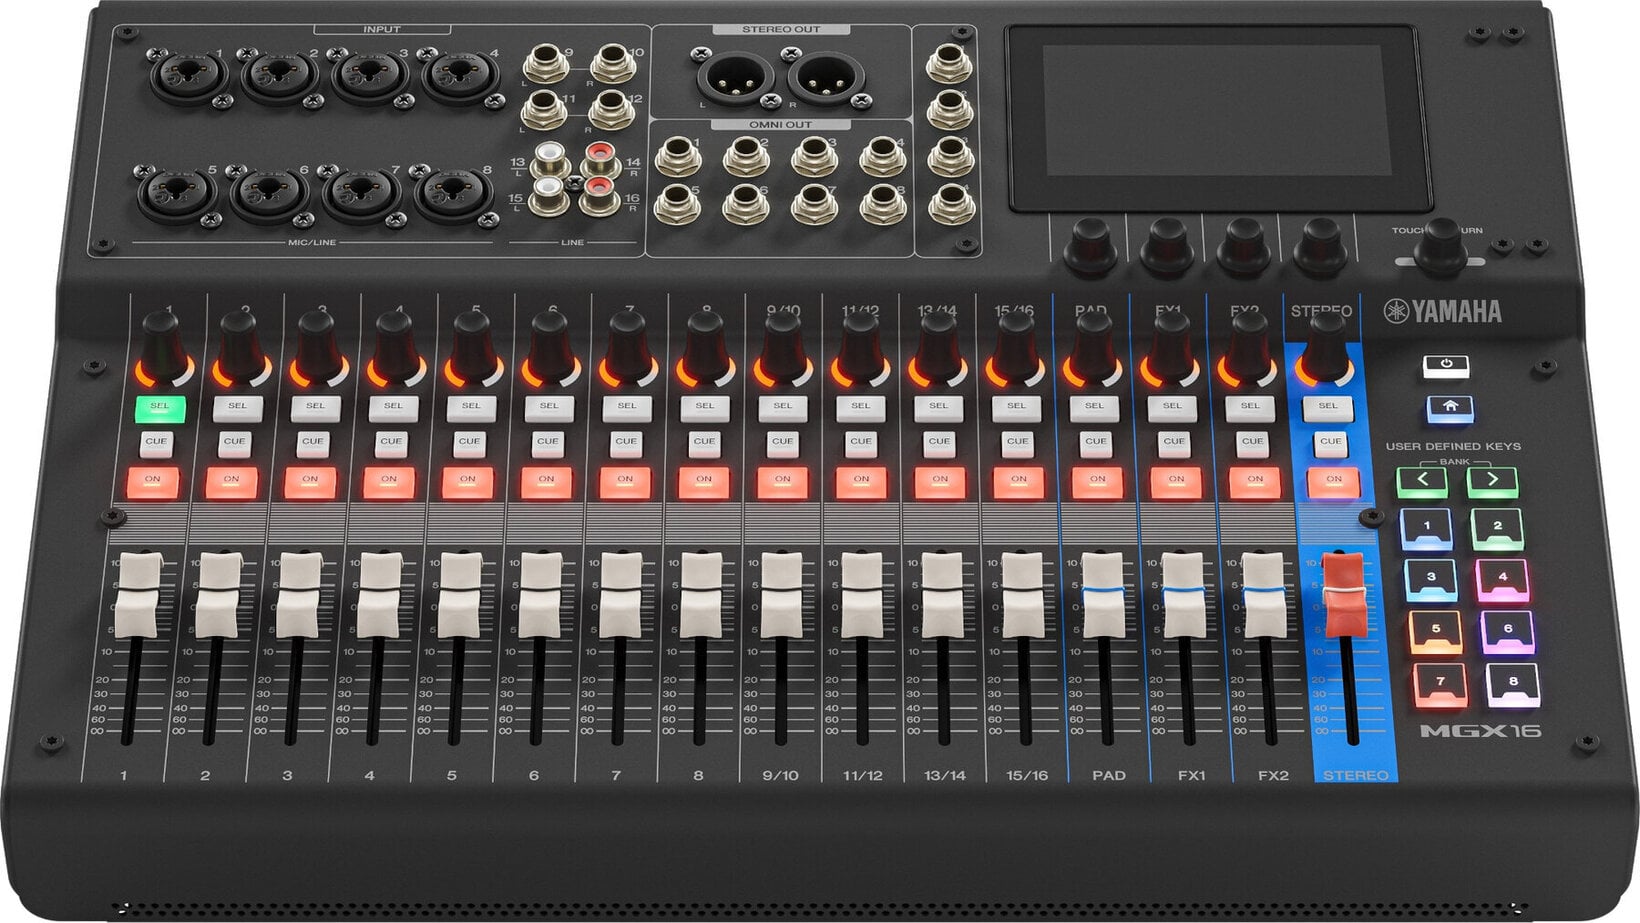Screen dimensions: 1640x923
Task: Mute the STEREO channel with its ON button
Action: pos(1334,482)
